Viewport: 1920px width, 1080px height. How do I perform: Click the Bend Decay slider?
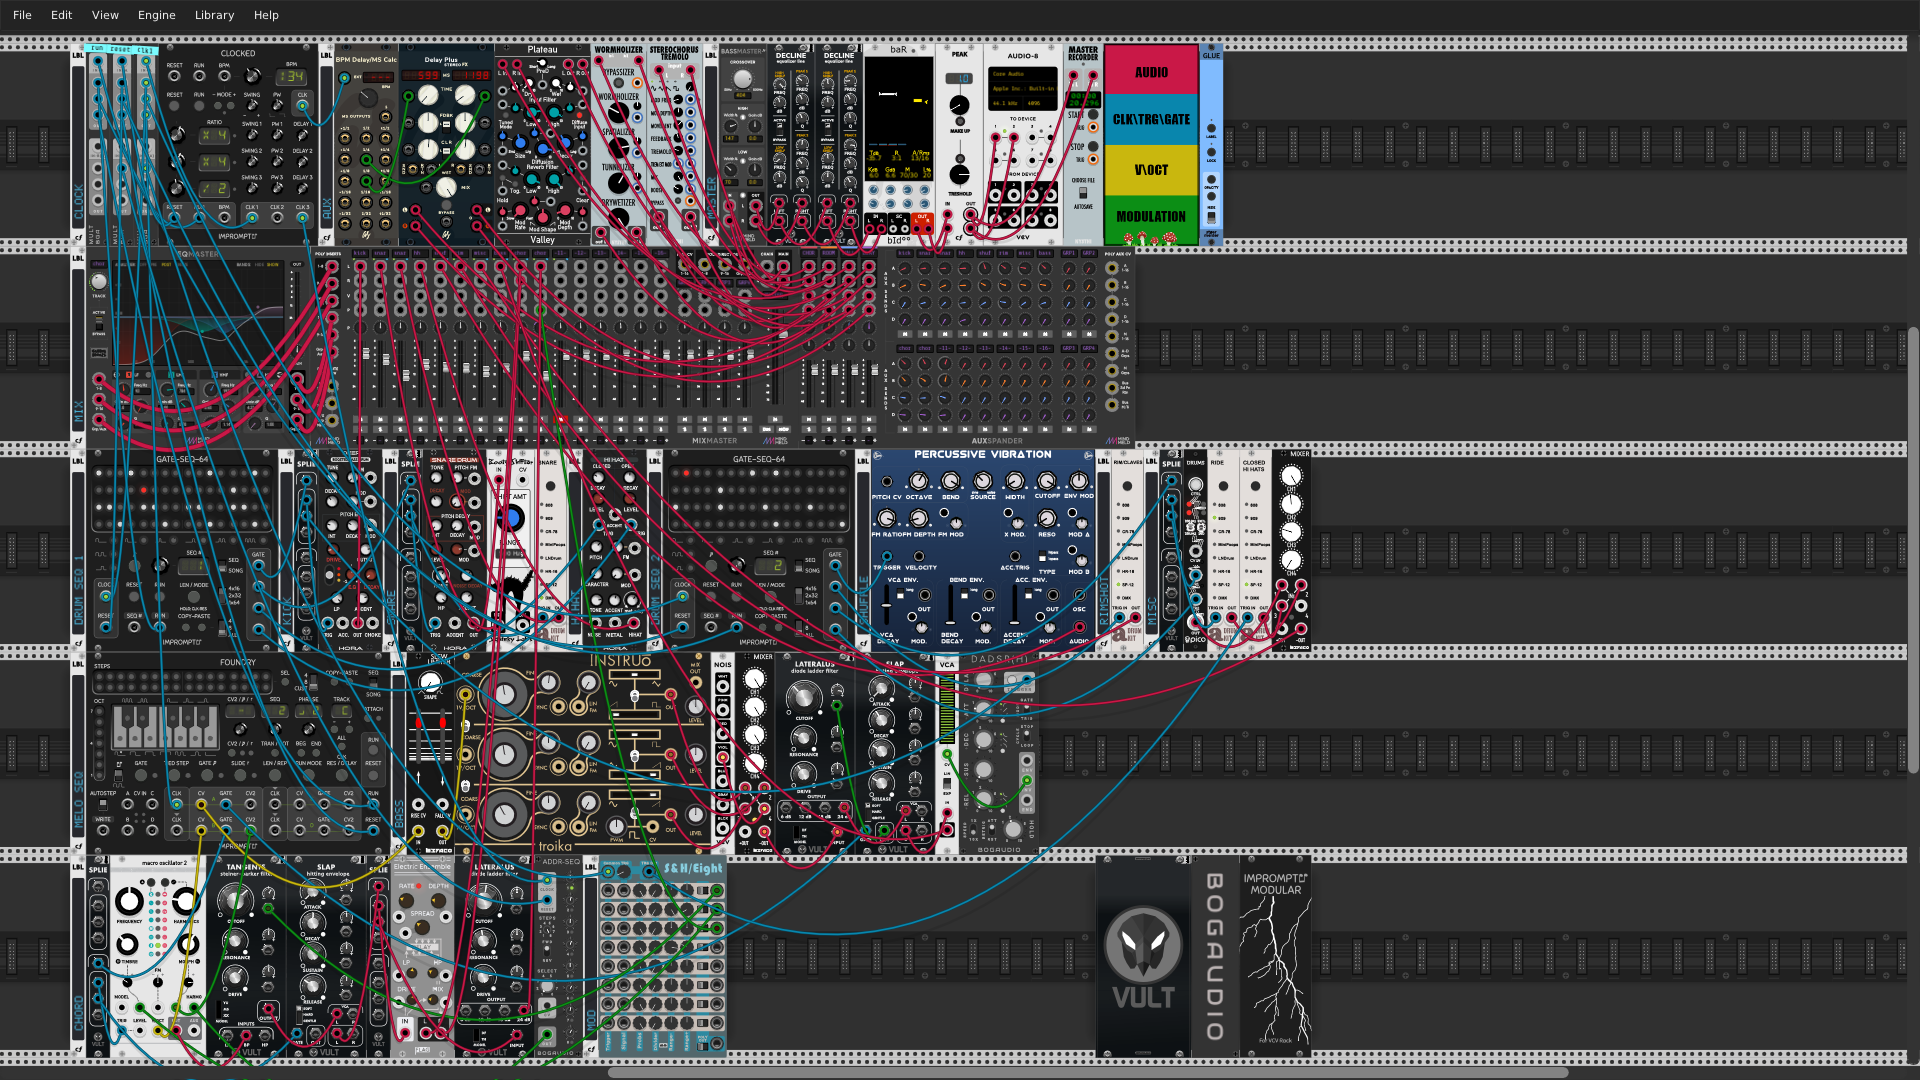[951, 607]
